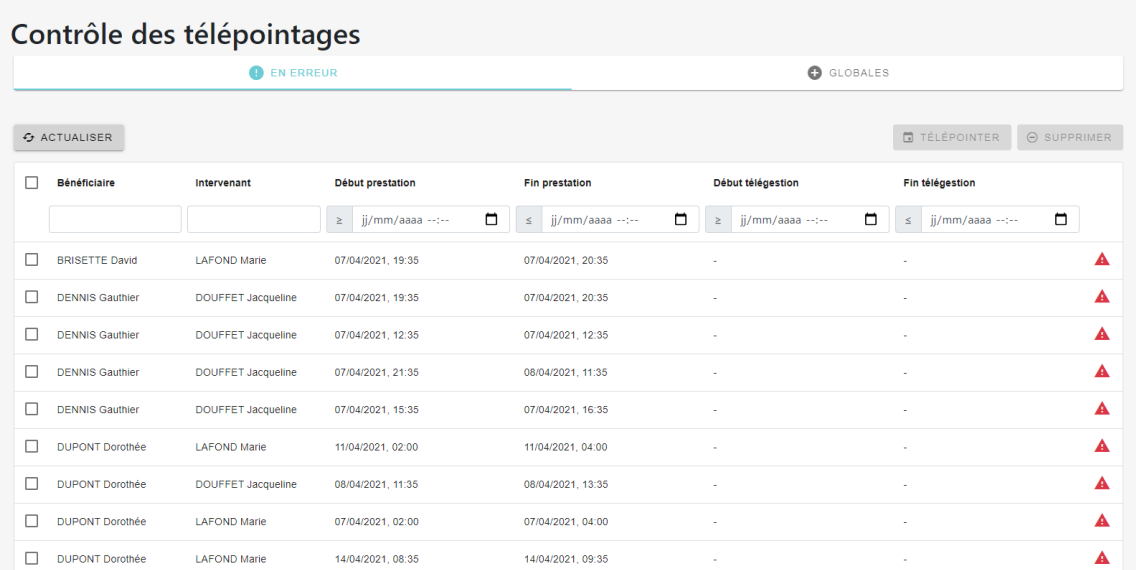Toggle the ≥ operator on Début prestation filter
This screenshot has width=1136, height=570.
coord(339,219)
